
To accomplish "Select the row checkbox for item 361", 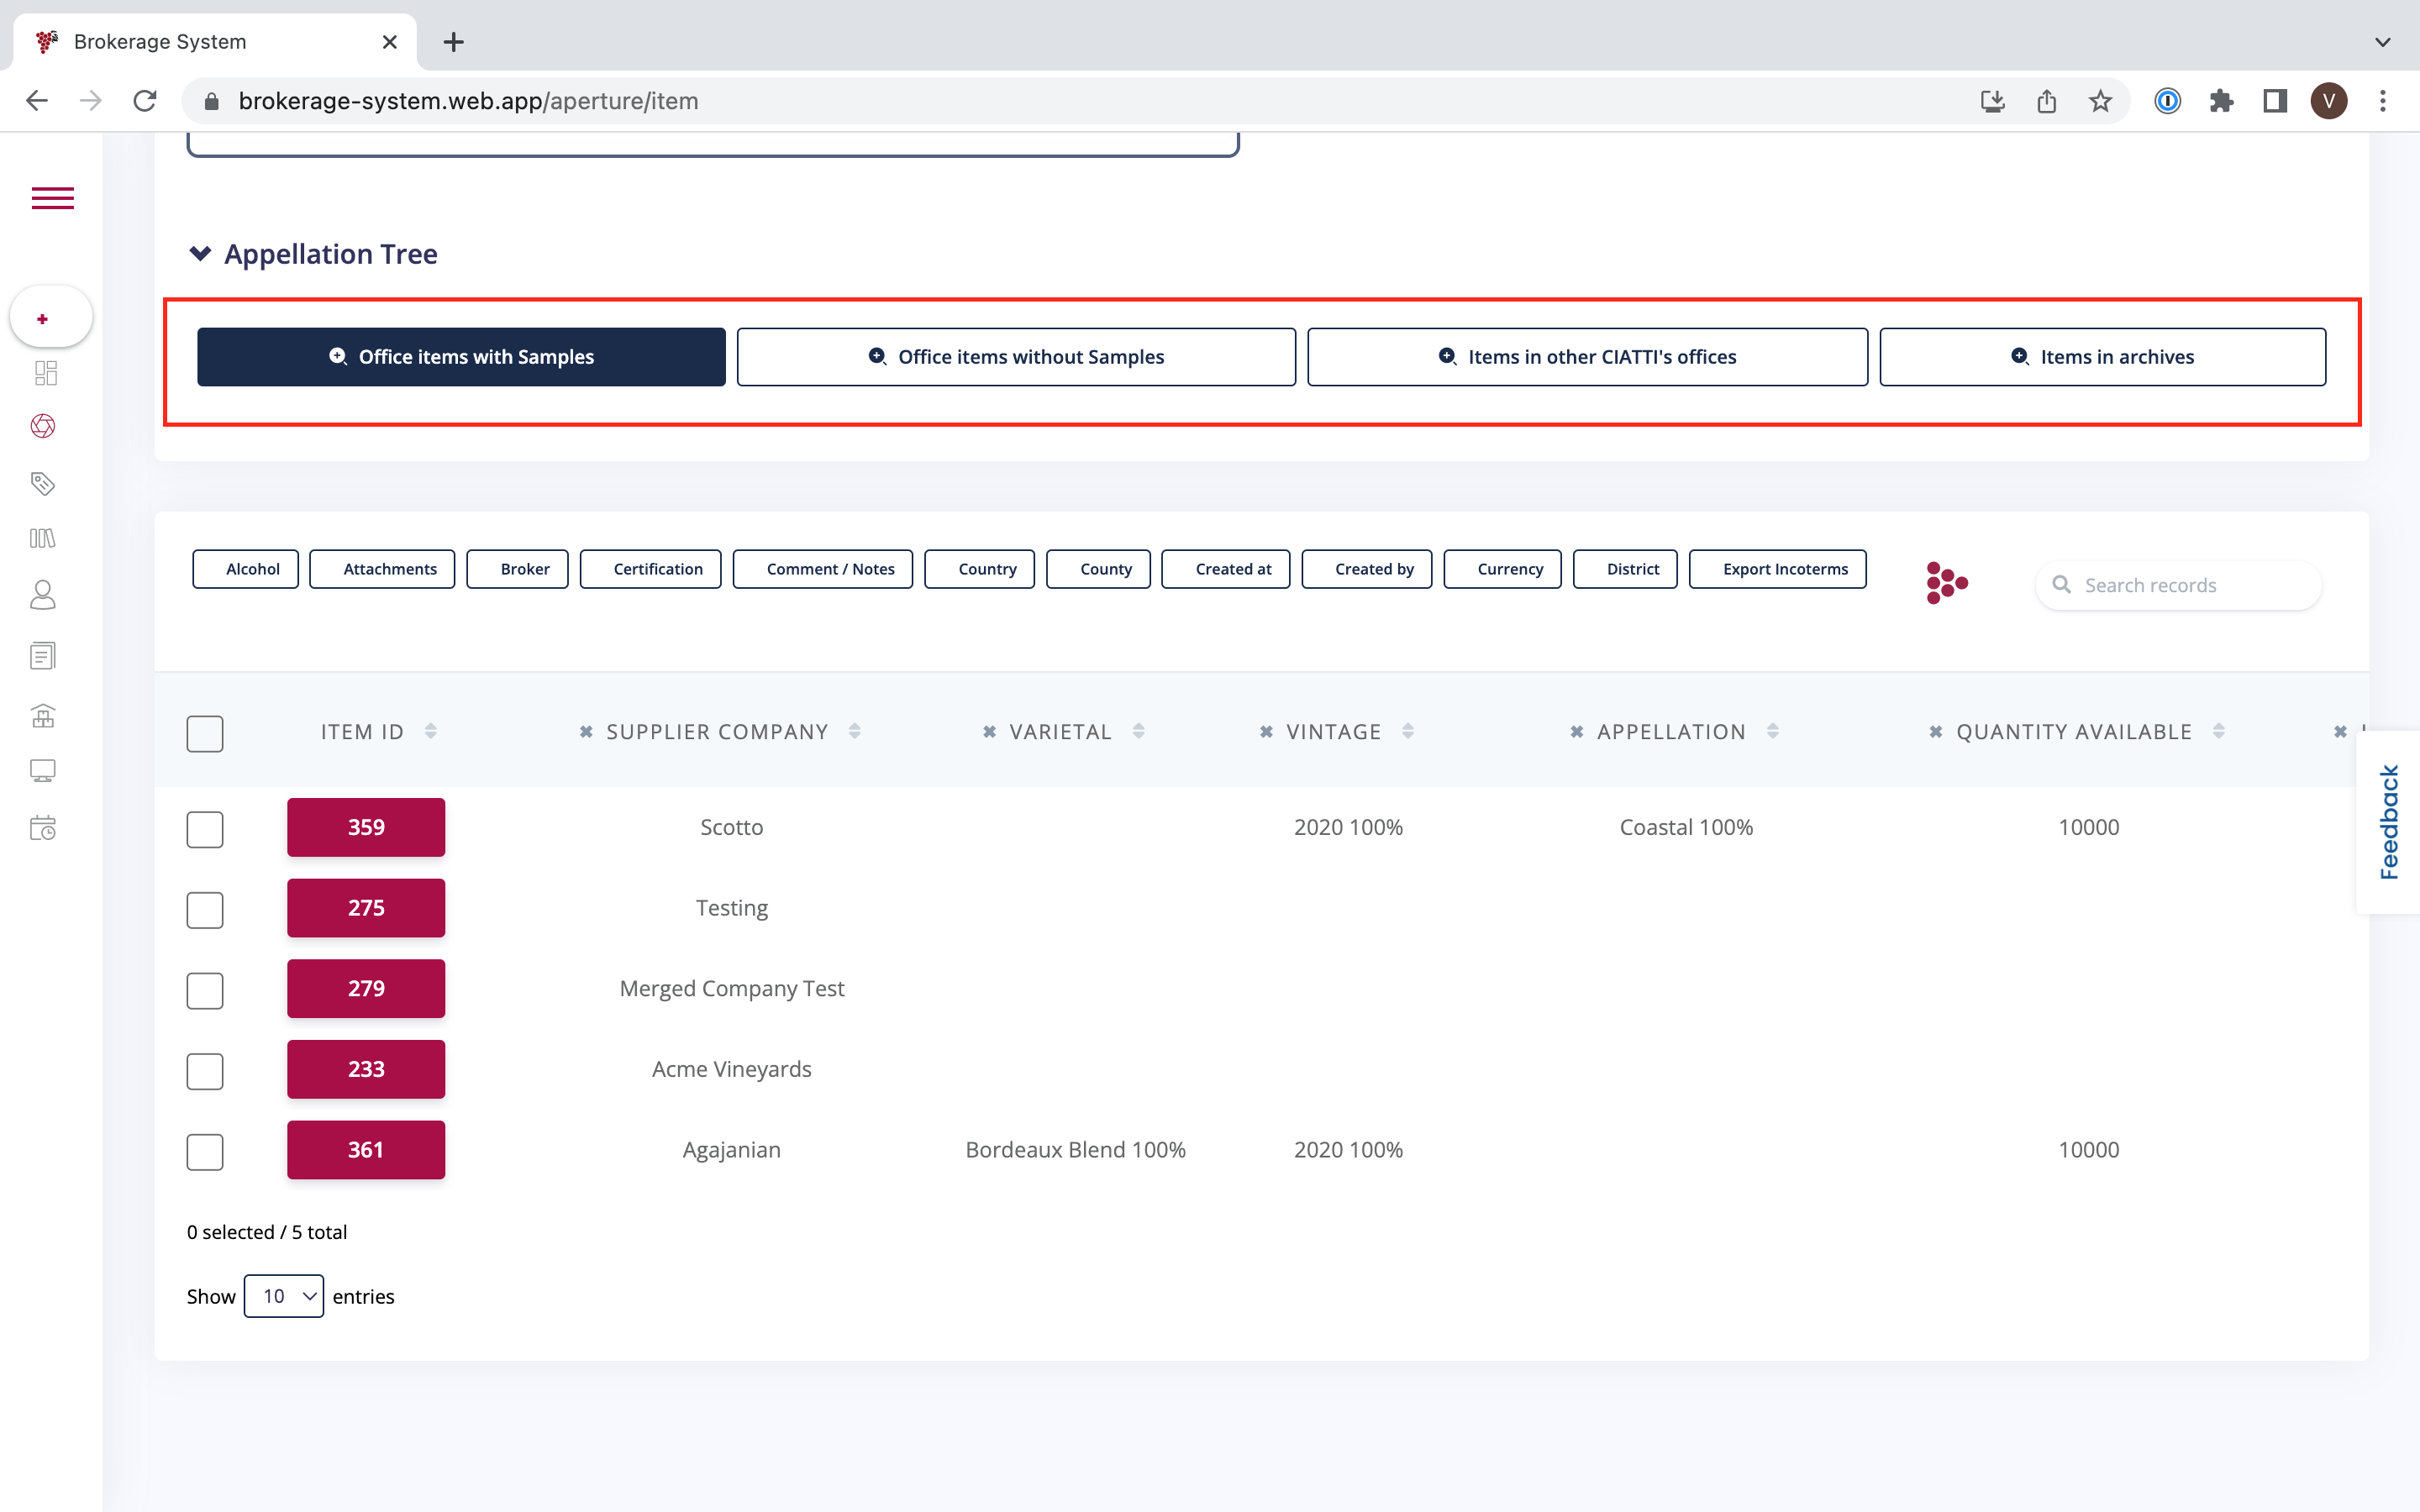I will 205,1151.
